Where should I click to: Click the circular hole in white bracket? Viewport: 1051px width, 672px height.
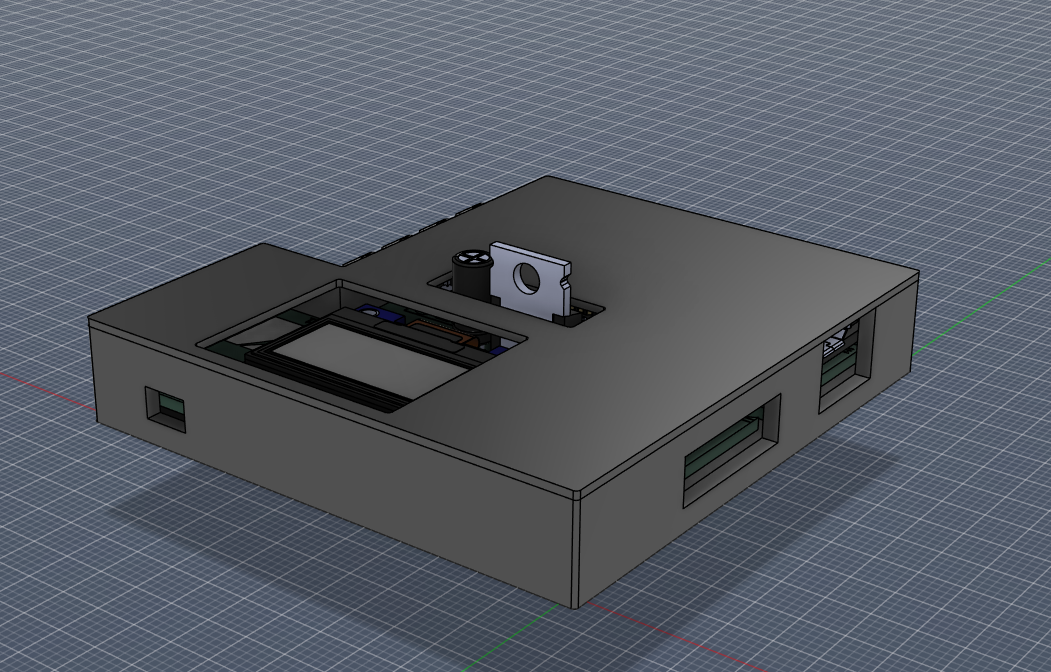coord(524,280)
